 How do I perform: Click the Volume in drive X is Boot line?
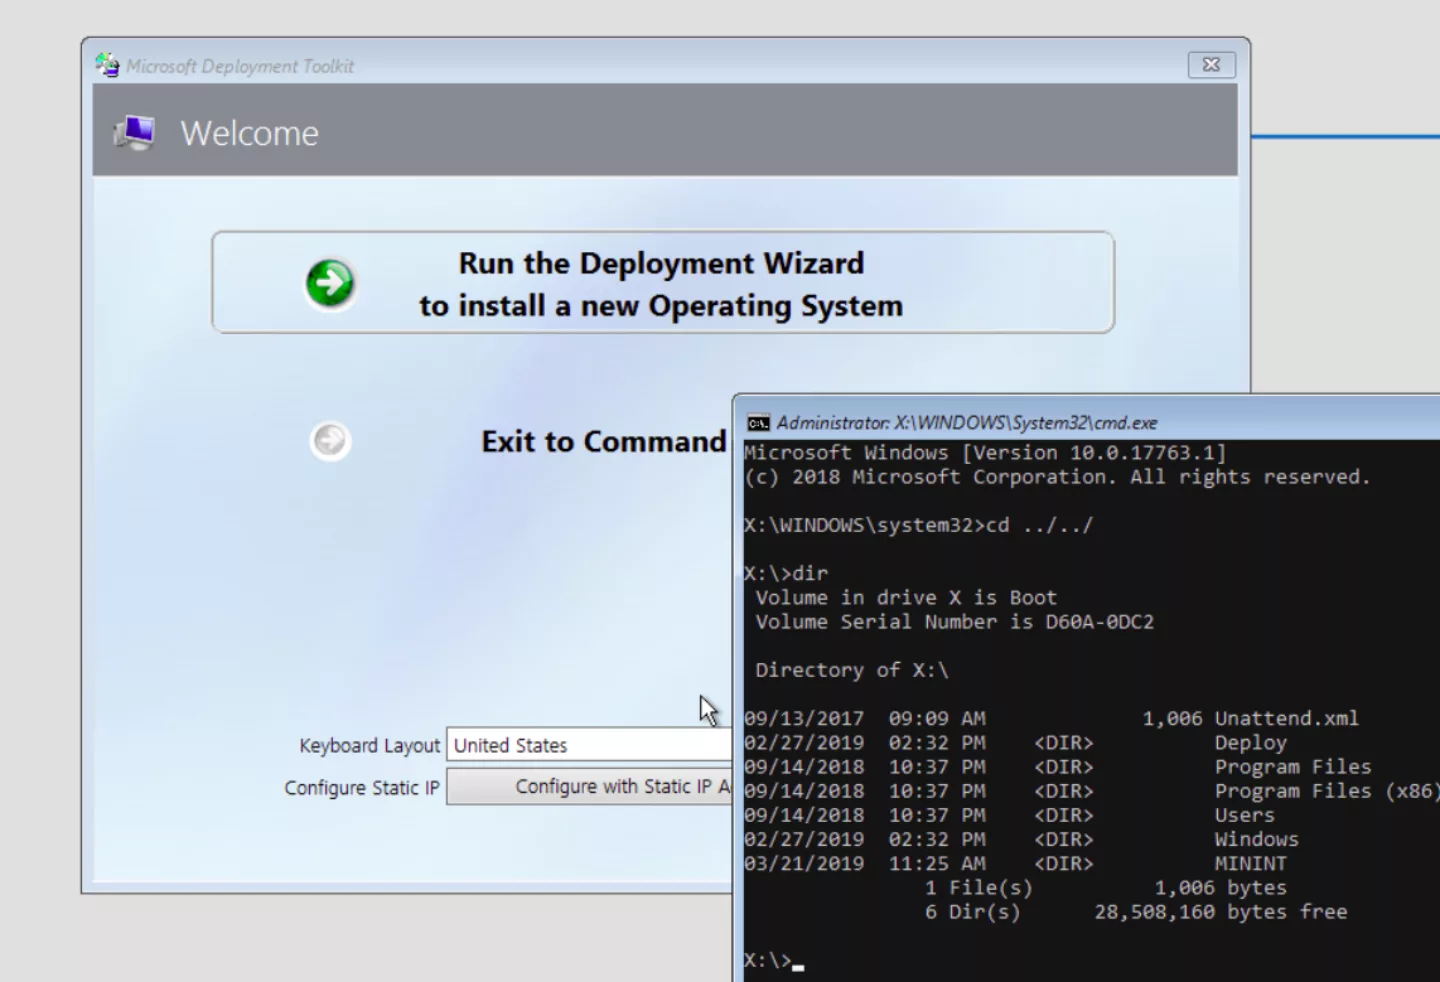pos(906,598)
